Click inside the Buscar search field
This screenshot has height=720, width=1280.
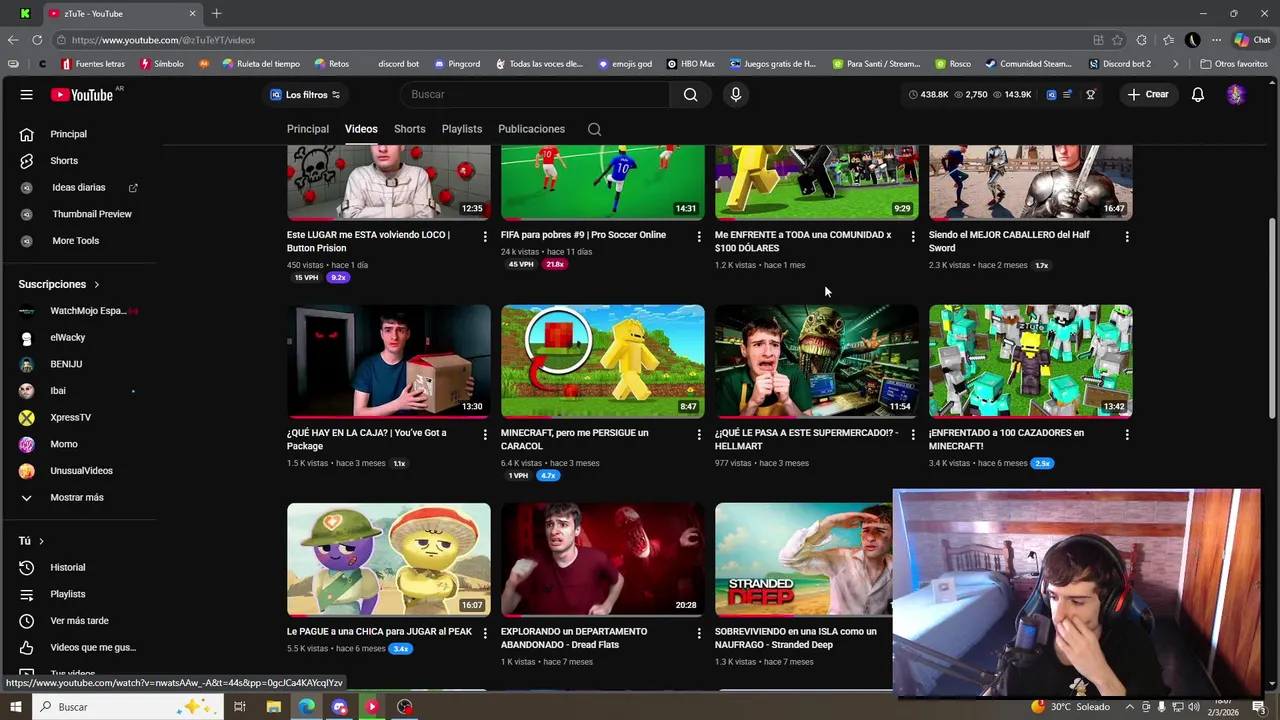(535, 94)
